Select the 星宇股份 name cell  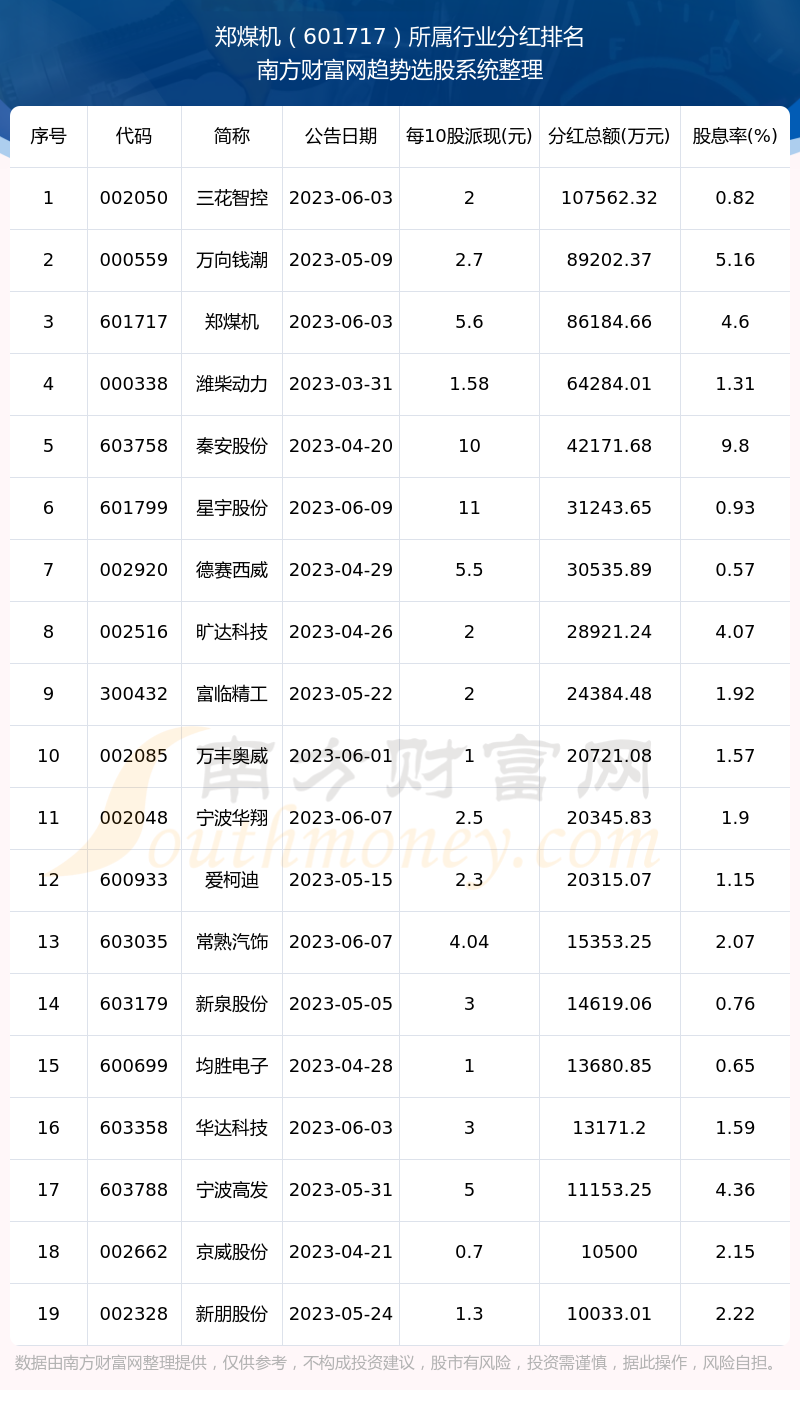pyautogui.click(x=232, y=508)
